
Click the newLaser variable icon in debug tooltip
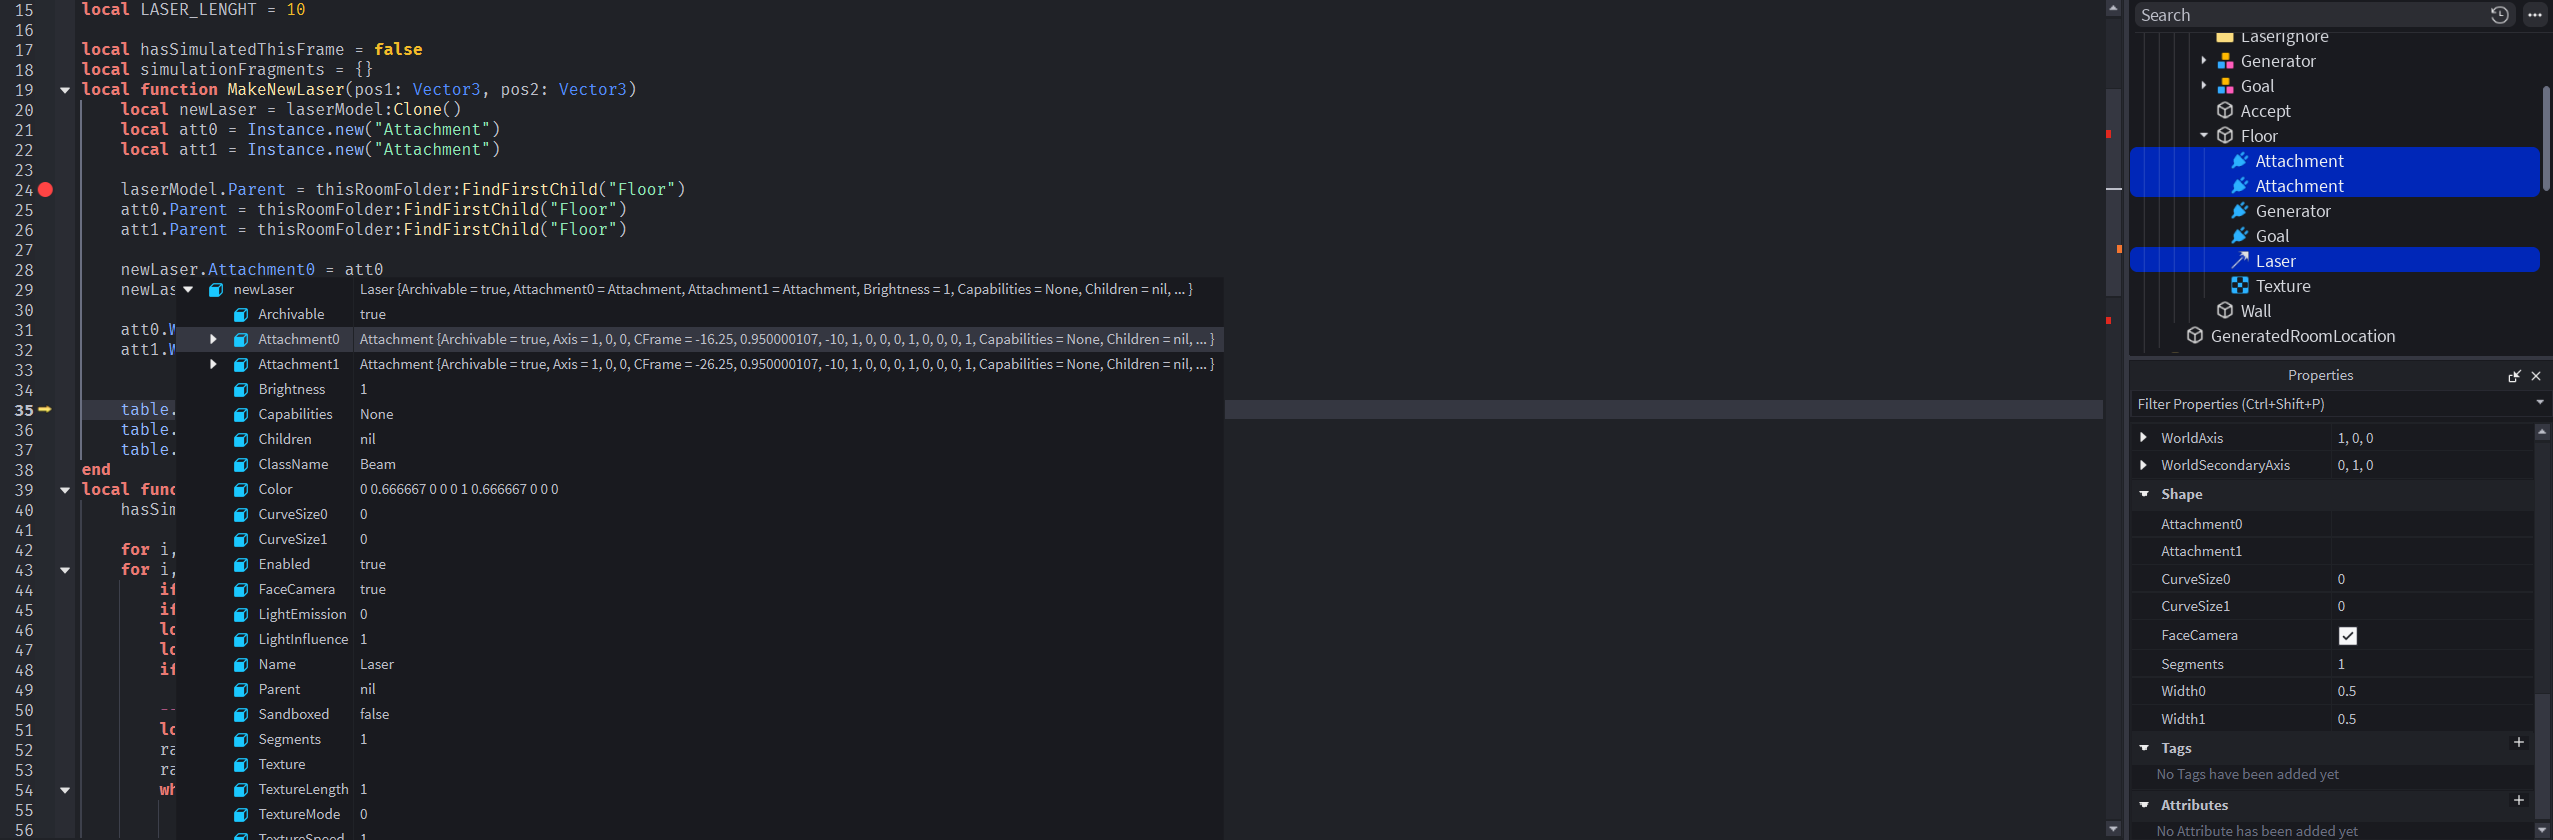[x=216, y=290]
